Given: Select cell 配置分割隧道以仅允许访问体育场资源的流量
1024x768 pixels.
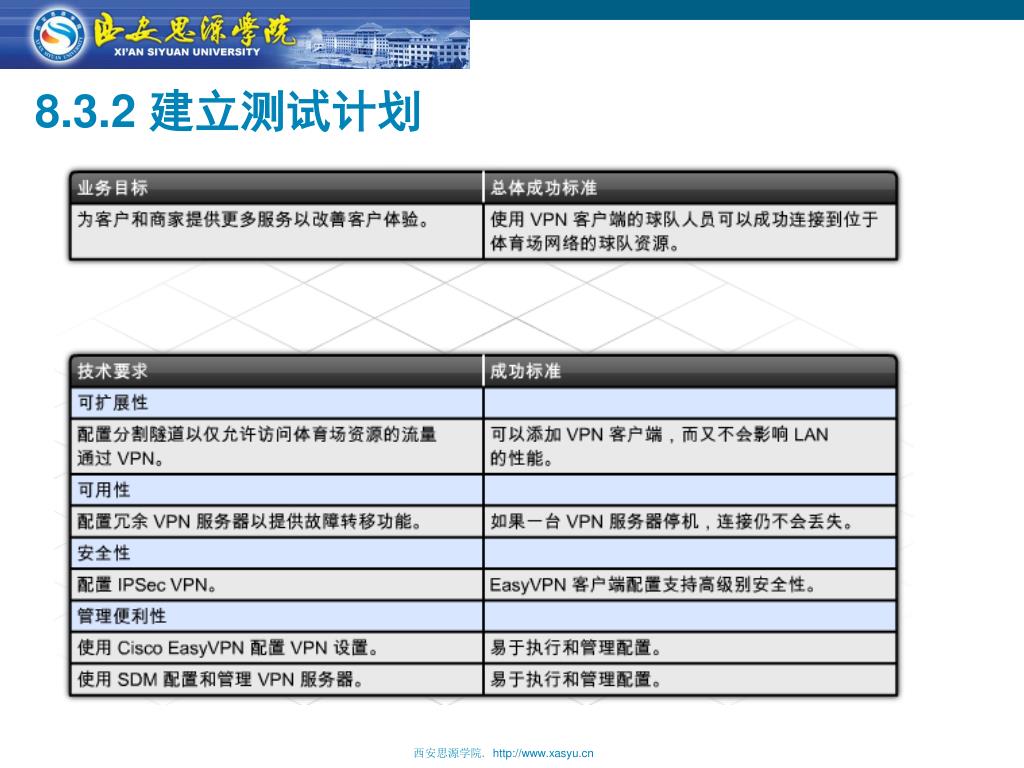Looking at the screenshot, I should [x=277, y=446].
